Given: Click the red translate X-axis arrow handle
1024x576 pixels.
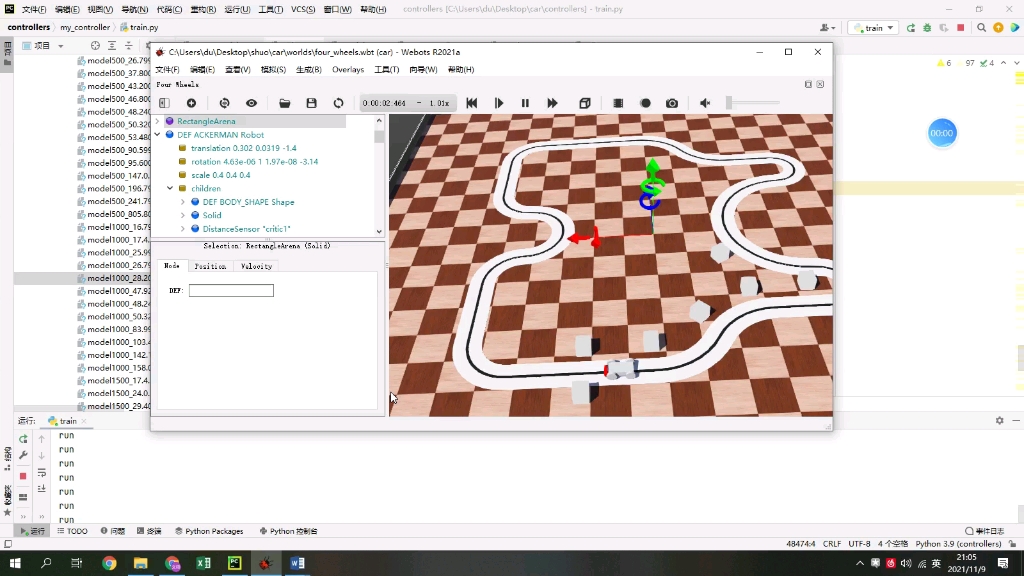Looking at the screenshot, I should (x=578, y=238).
